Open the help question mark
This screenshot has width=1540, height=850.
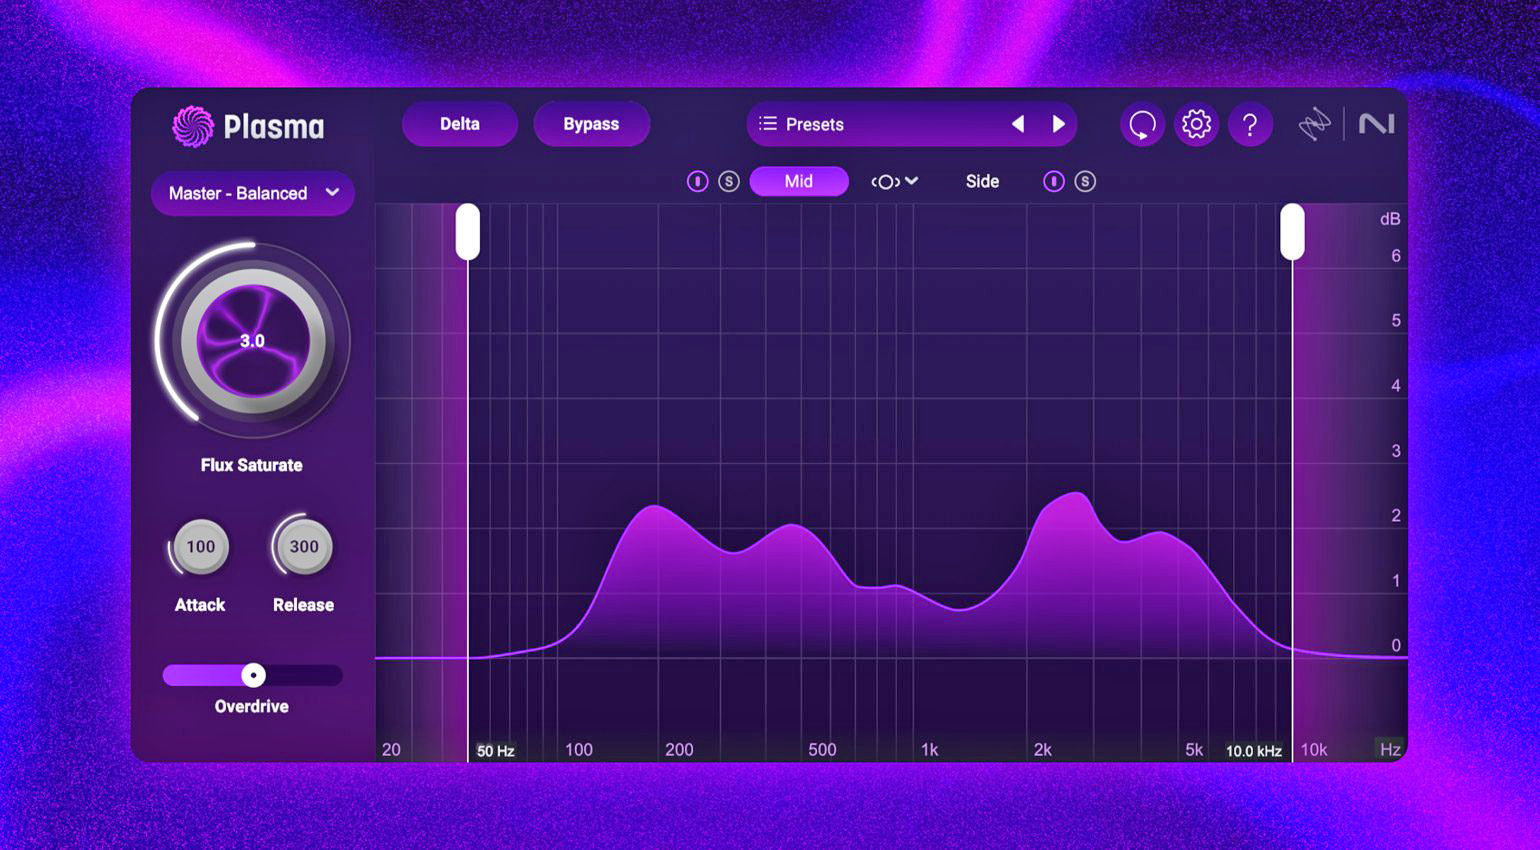pyautogui.click(x=1250, y=124)
